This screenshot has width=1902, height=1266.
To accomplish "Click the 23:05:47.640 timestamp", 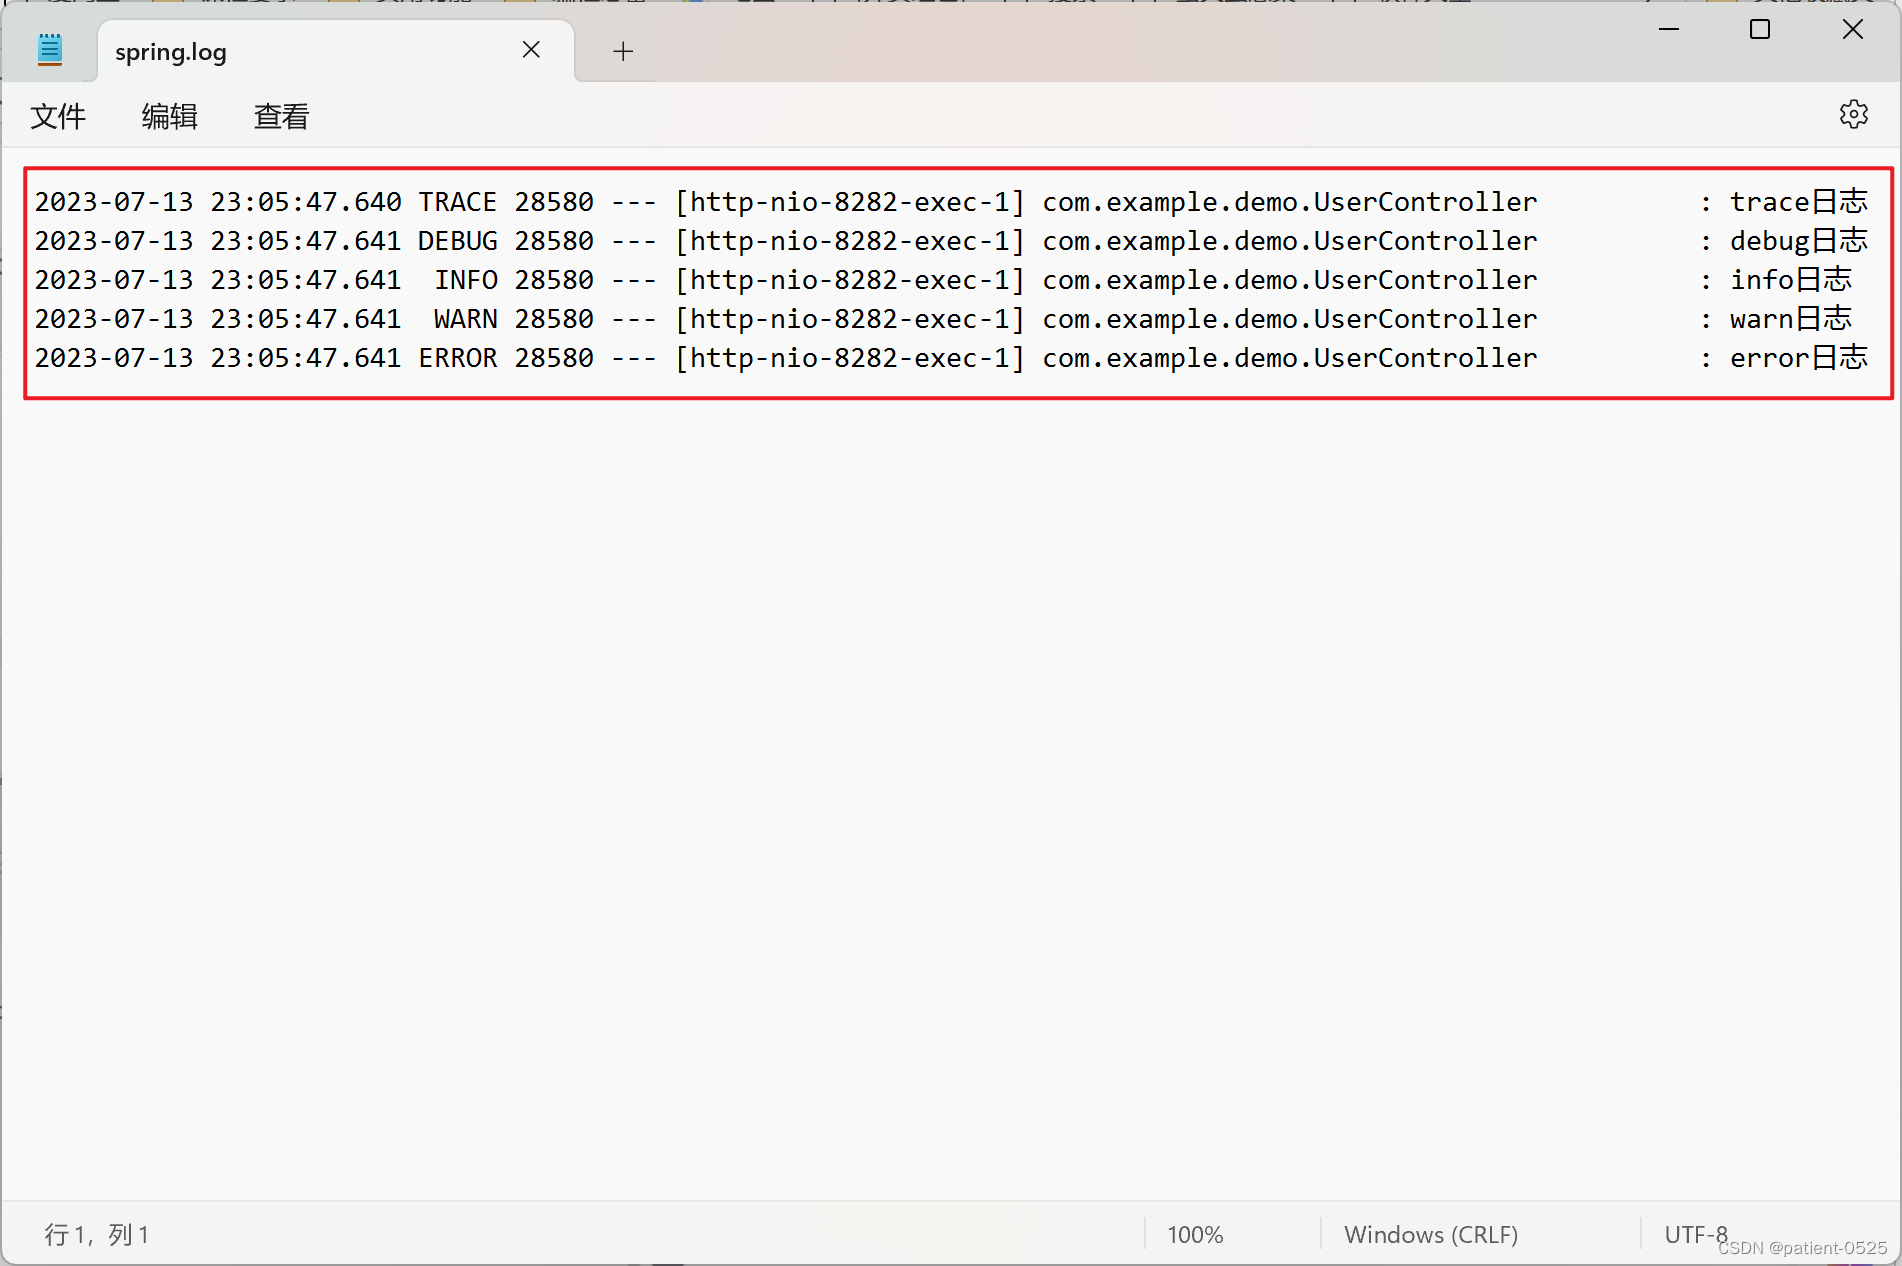I will tap(306, 202).
